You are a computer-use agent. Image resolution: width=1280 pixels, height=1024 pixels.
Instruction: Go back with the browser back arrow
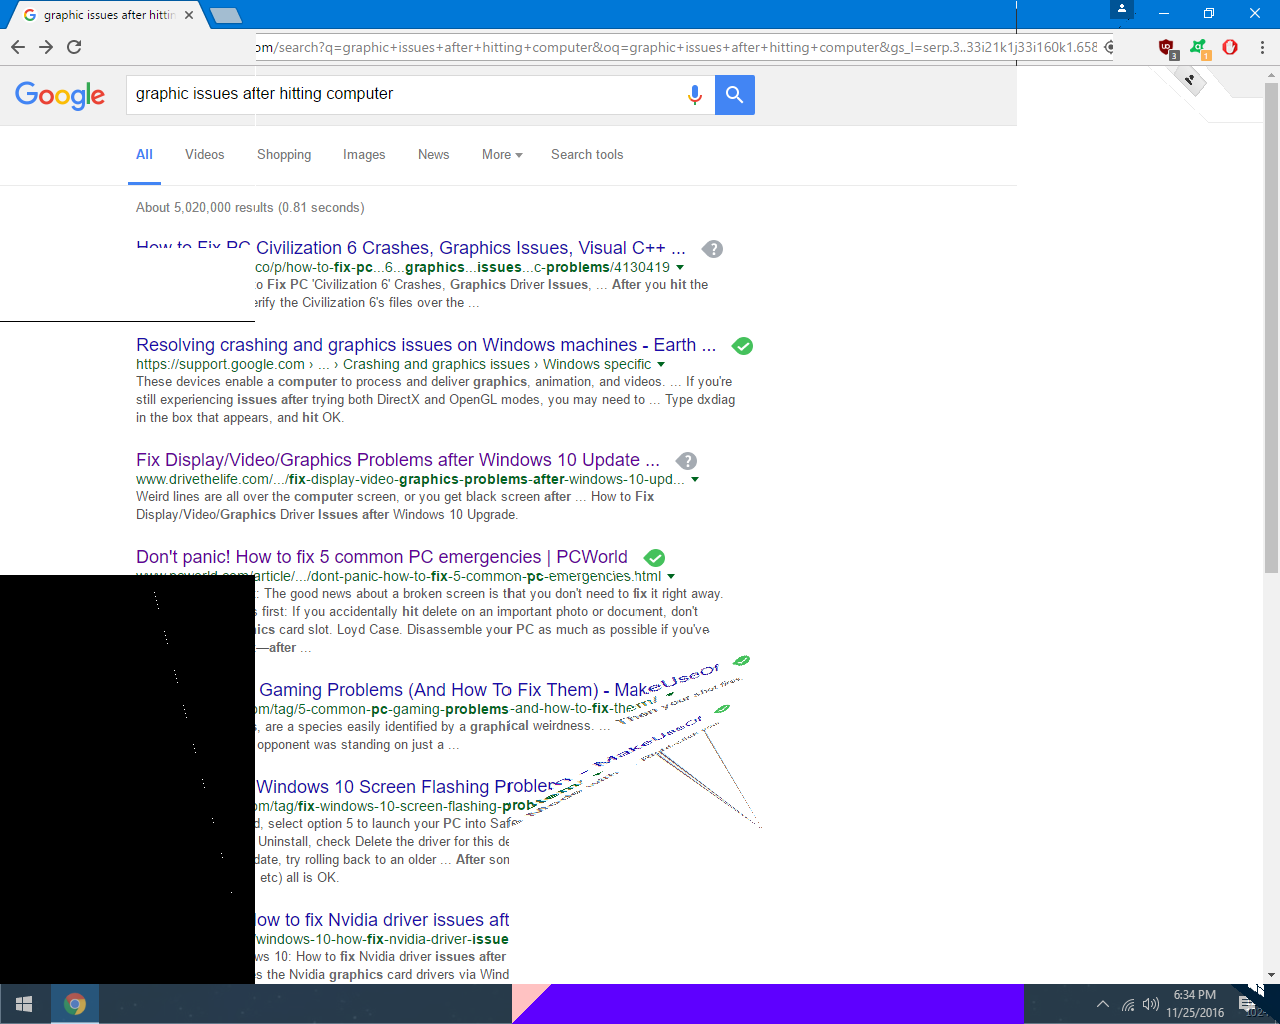pos(18,47)
